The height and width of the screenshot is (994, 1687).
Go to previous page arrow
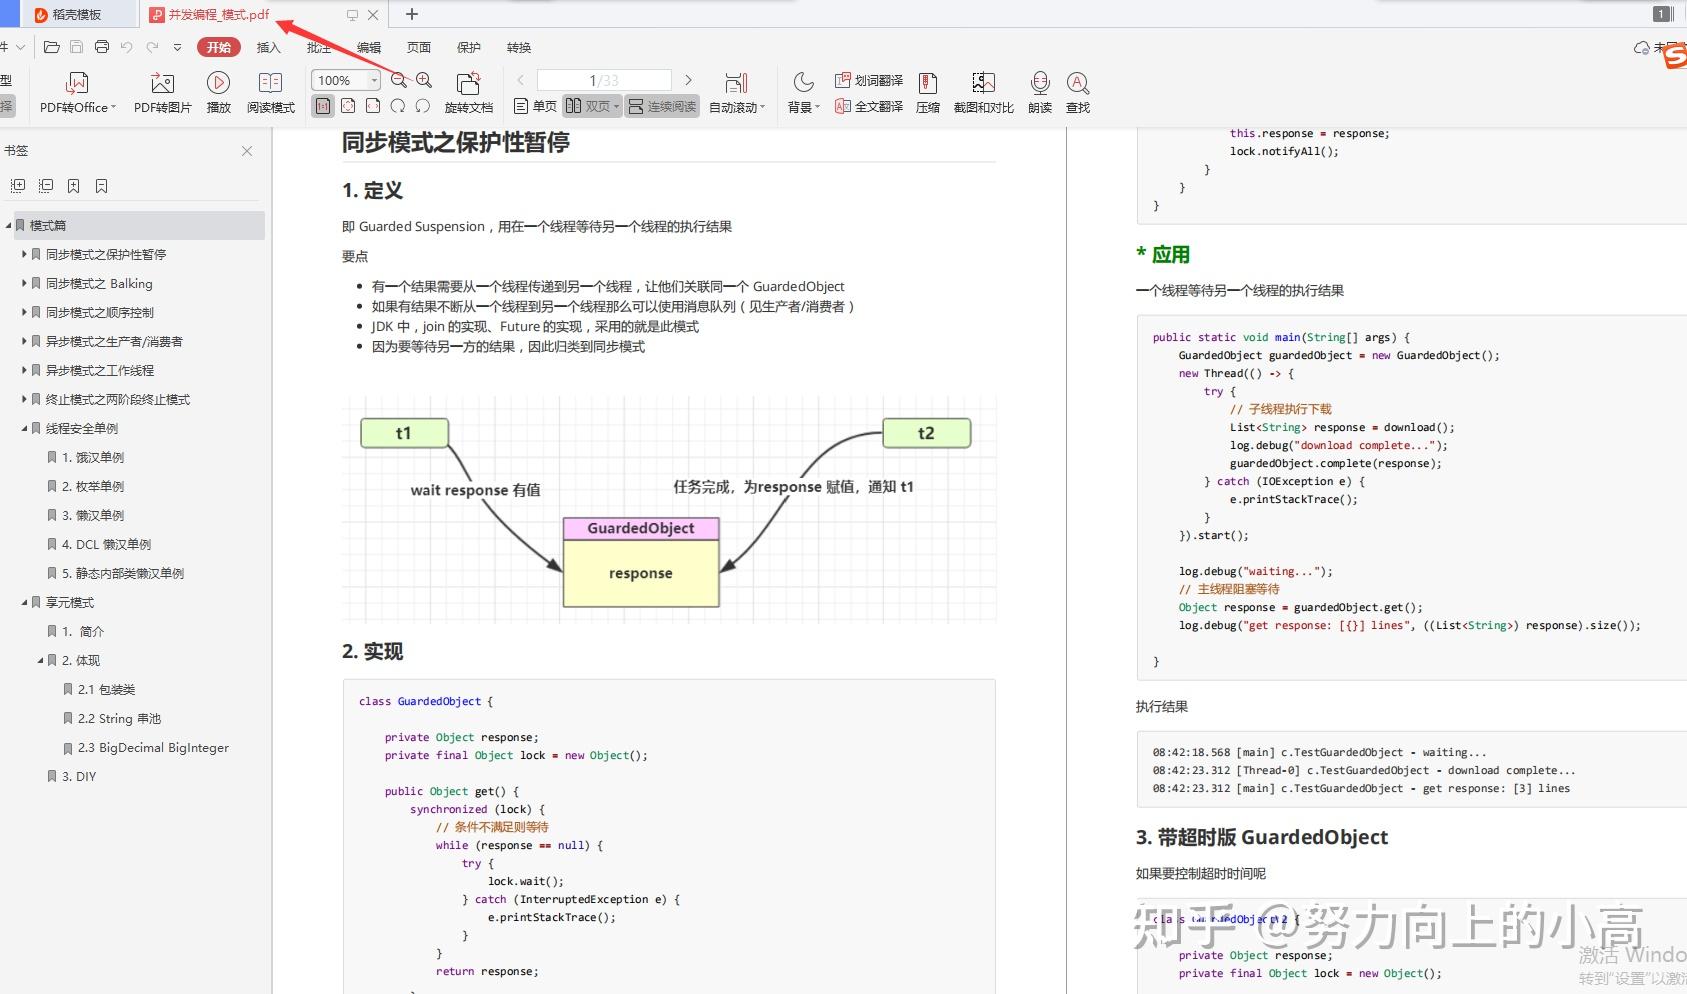click(x=520, y=80)
